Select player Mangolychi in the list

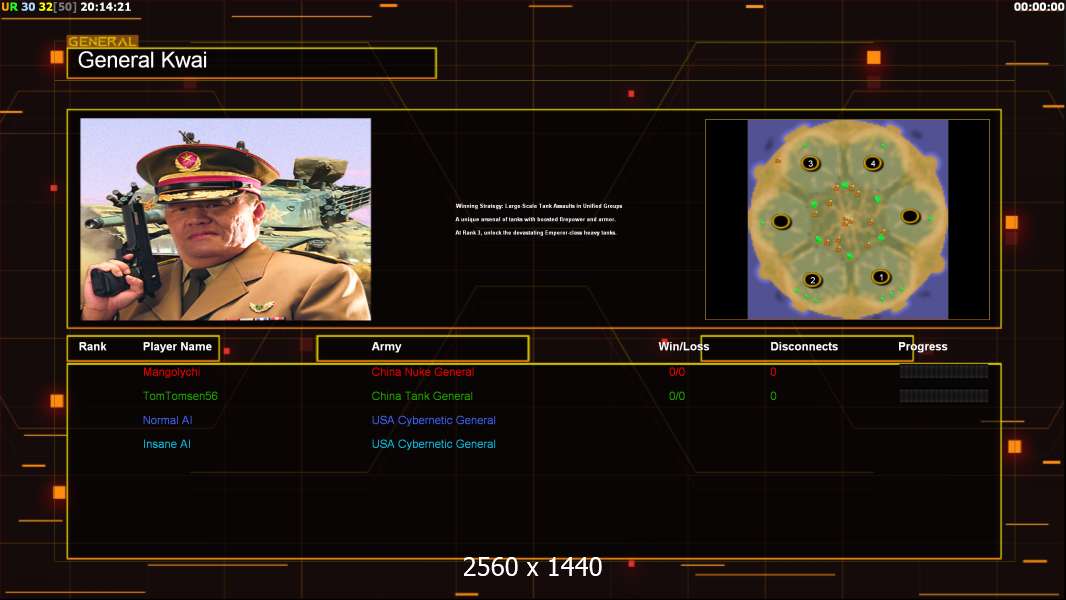[x=171, y=372]
